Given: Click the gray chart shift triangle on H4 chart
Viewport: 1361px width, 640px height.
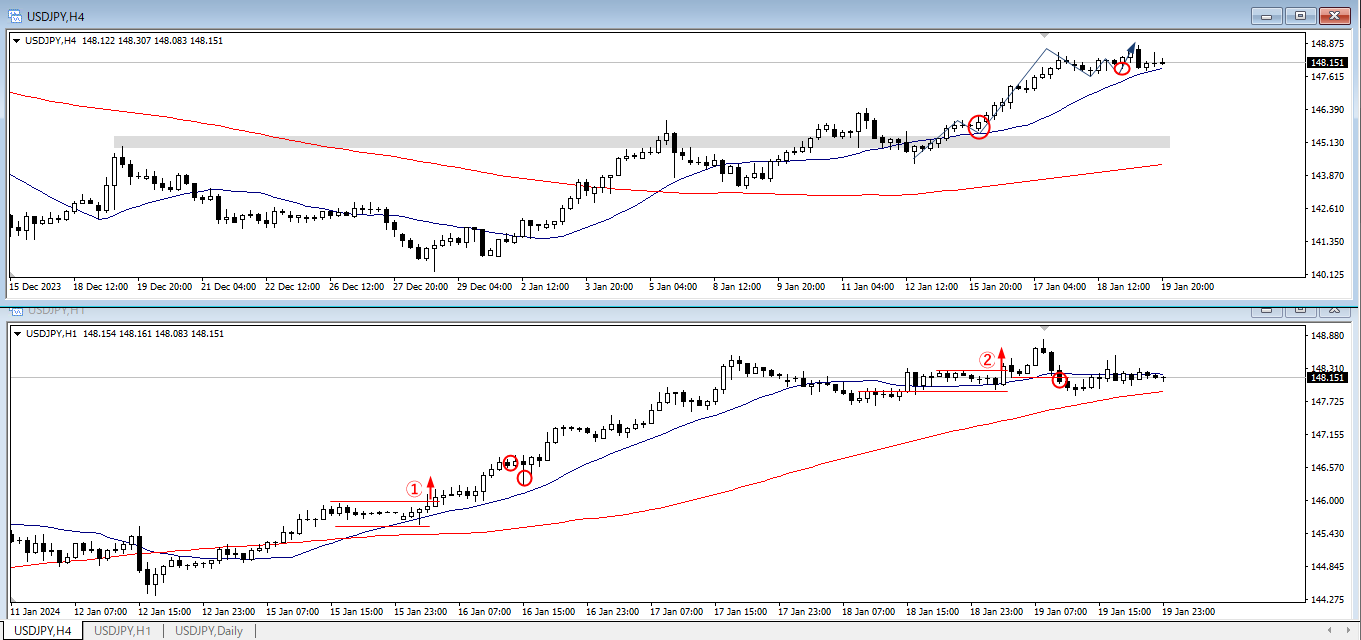Looking at the screenshot, I should click(x=1046, y=37).
